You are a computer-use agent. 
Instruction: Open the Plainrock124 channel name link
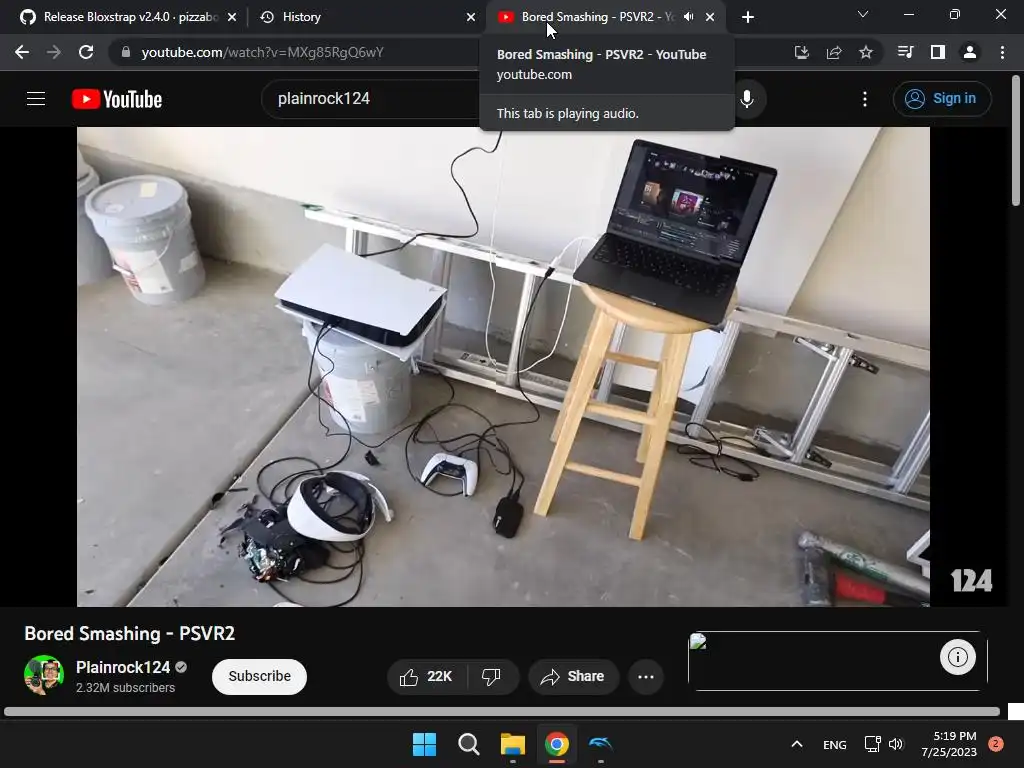(x=123, y=667)
